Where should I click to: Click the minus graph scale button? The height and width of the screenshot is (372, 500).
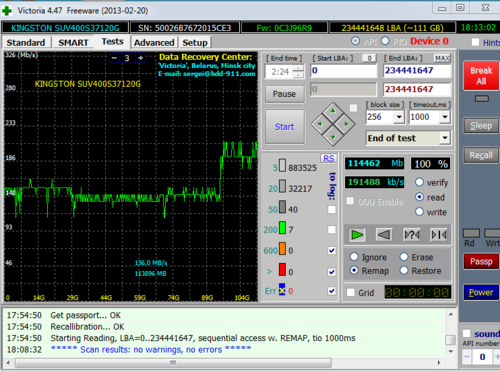click(x=114, y=58)
